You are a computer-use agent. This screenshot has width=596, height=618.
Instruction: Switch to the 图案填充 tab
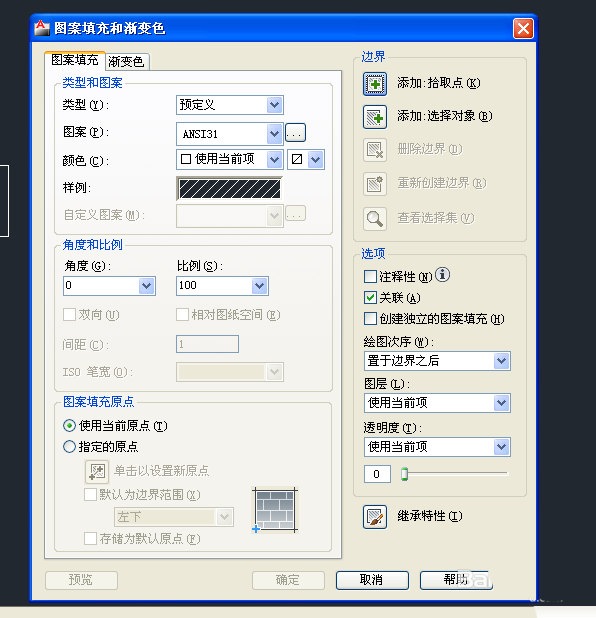tap(75, 60)
